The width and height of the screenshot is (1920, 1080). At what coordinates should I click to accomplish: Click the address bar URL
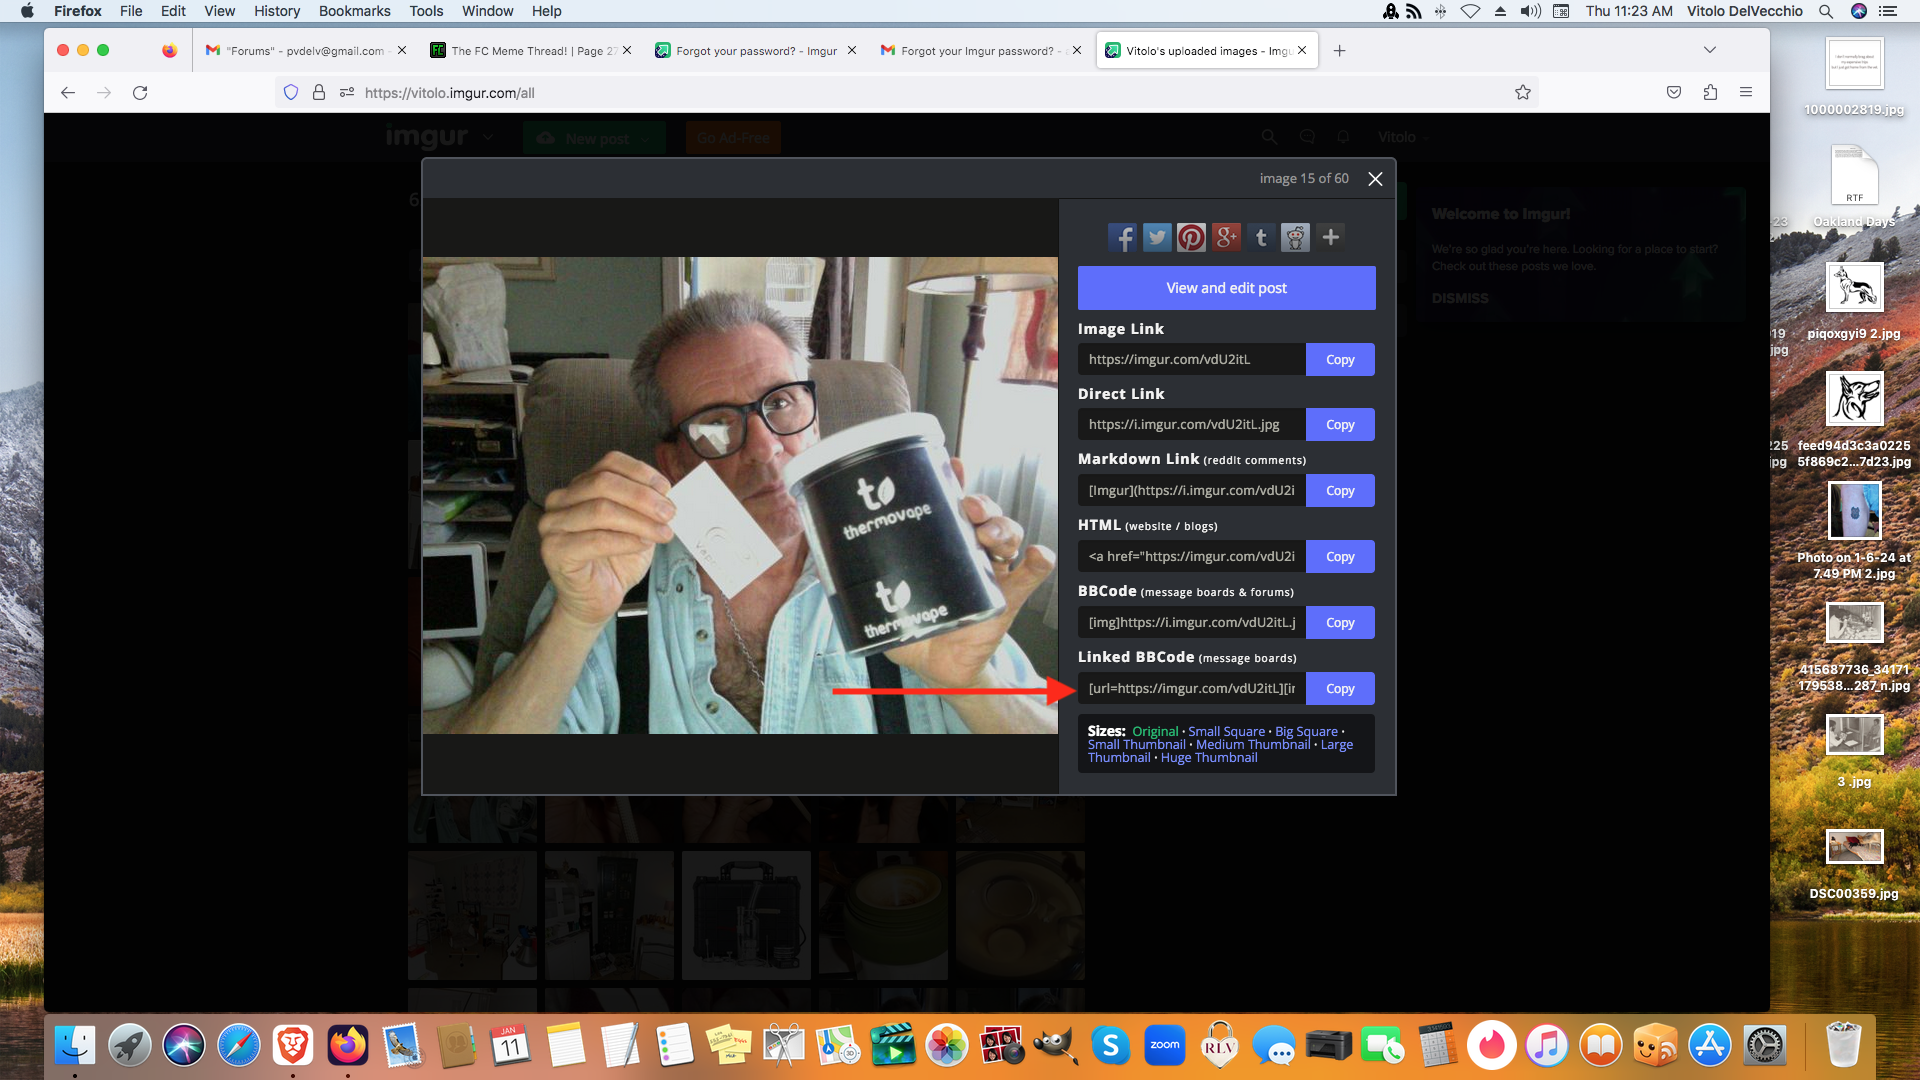click(x=449, y=93)
